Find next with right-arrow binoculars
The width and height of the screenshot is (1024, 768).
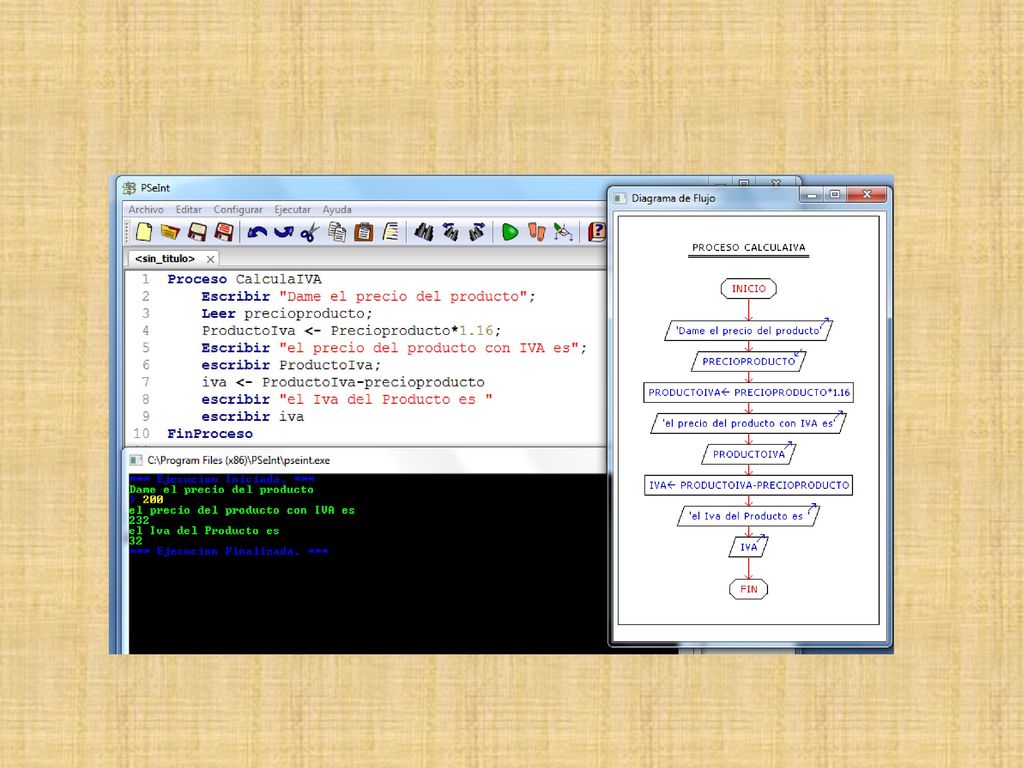477,232
